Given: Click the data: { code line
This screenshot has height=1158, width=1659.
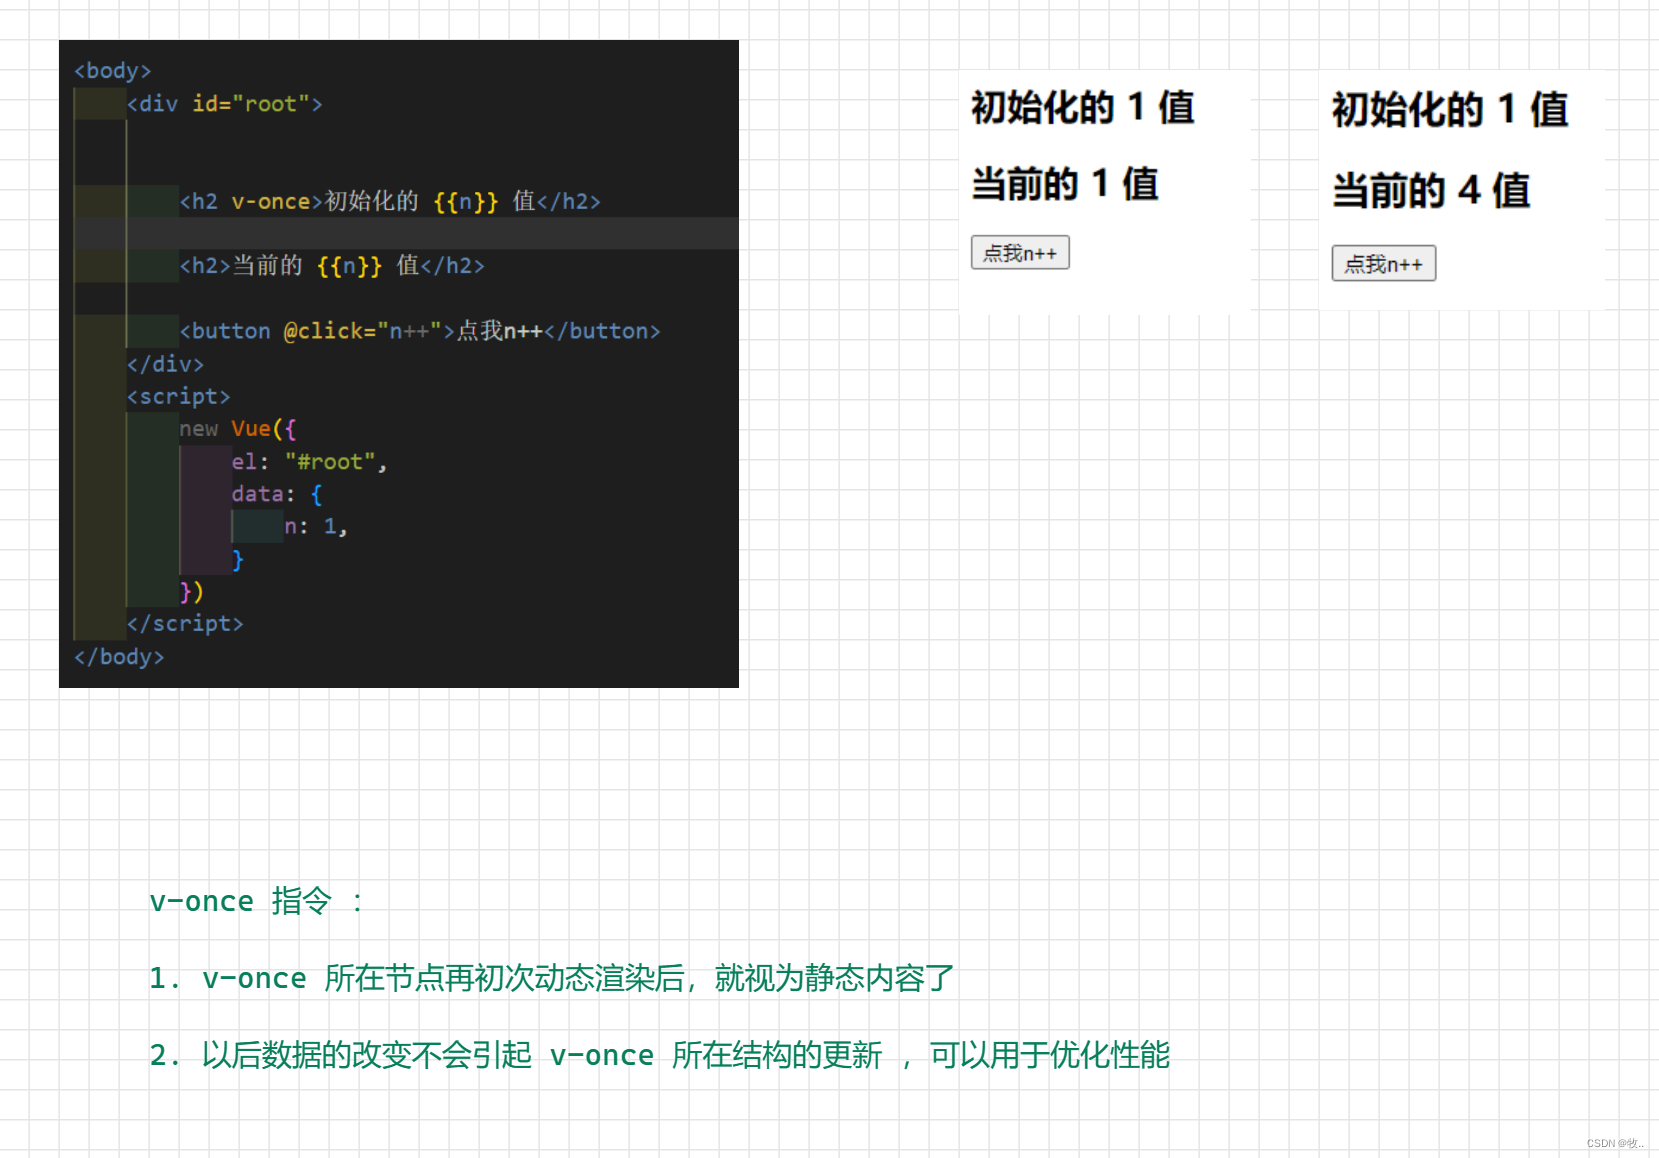Looking at the screenshot, I should click(277, 494).
